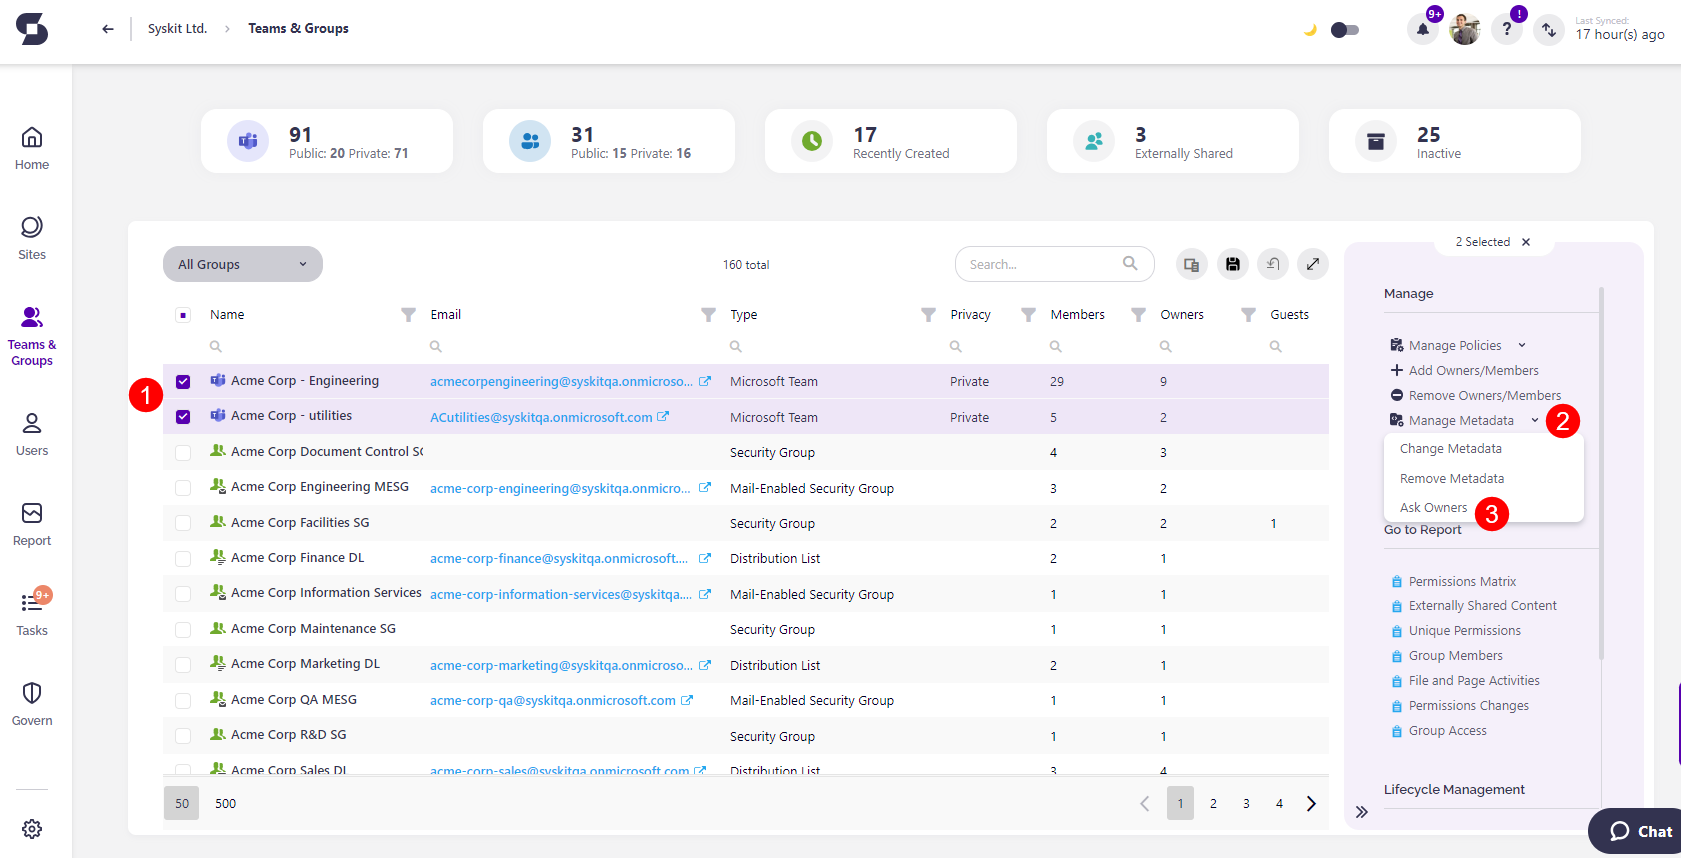The width and height of the screenshot is (1681, 858).
Task: Click the Syskit logo
Action: 32,29
